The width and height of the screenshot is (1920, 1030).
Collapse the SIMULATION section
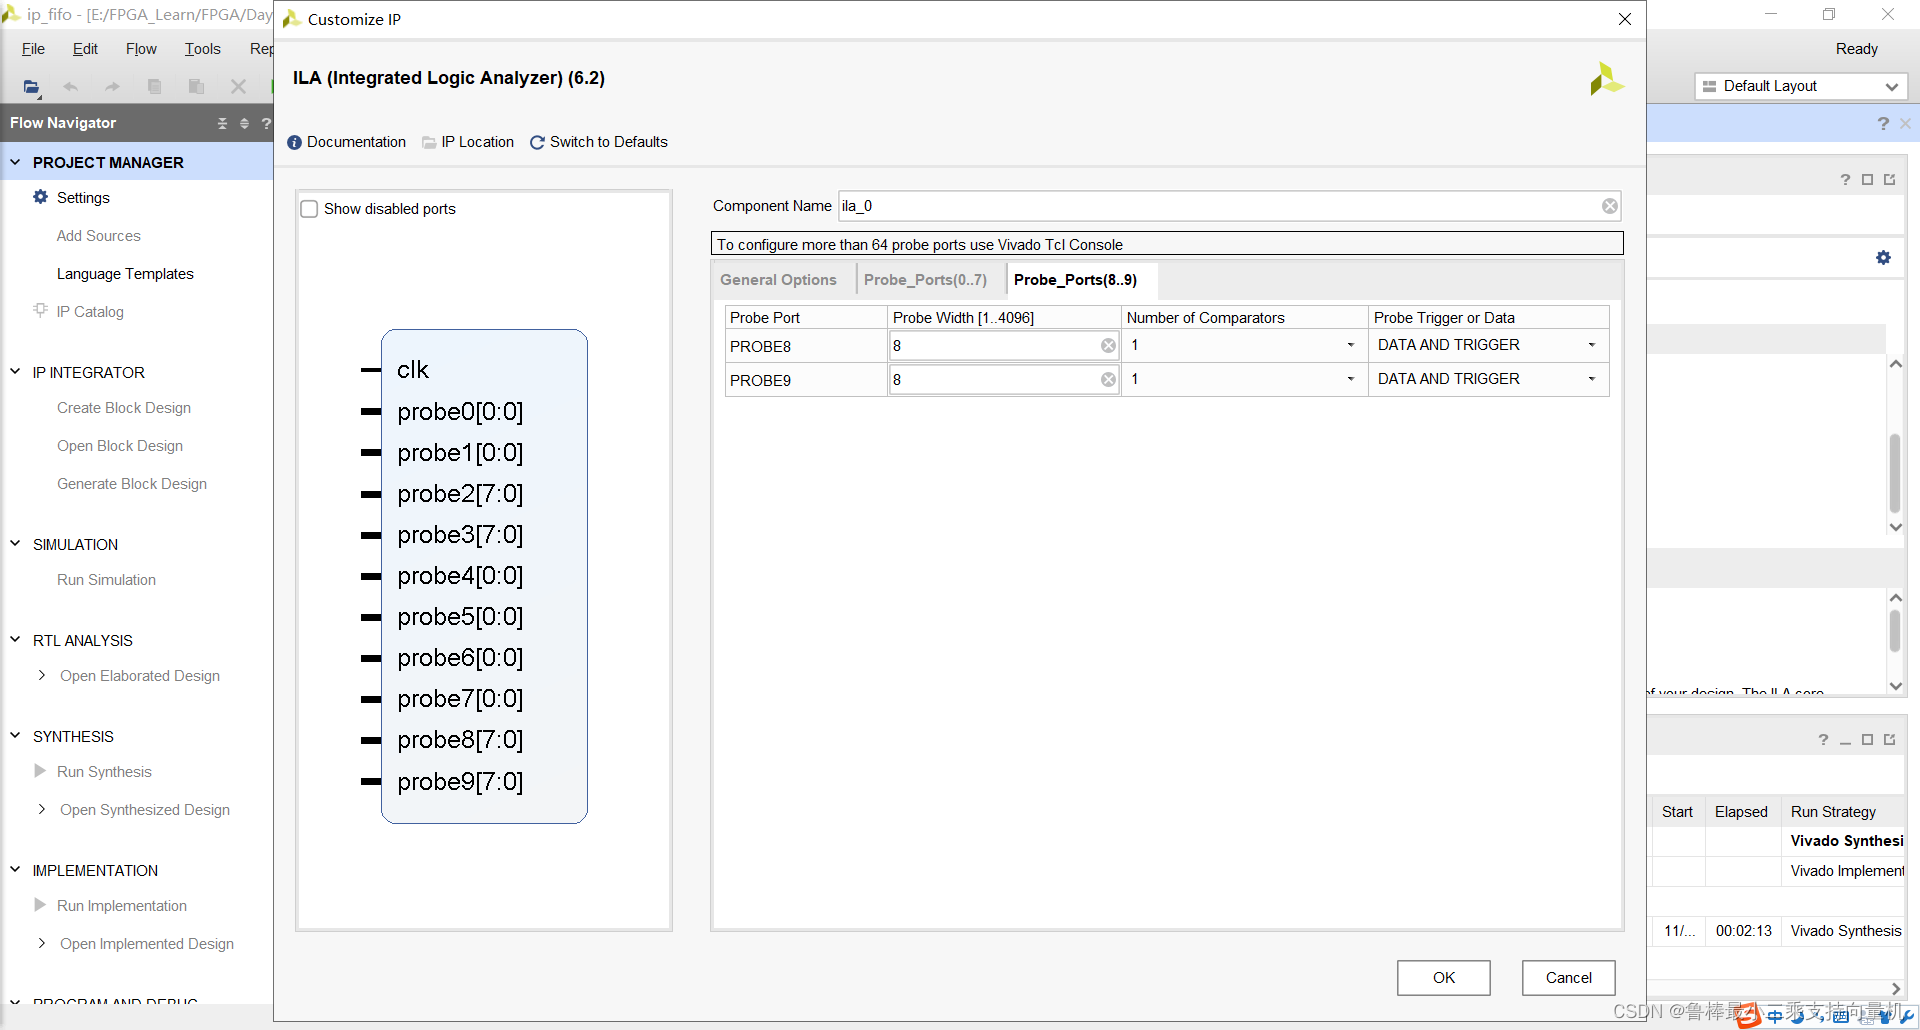point(15,544)
